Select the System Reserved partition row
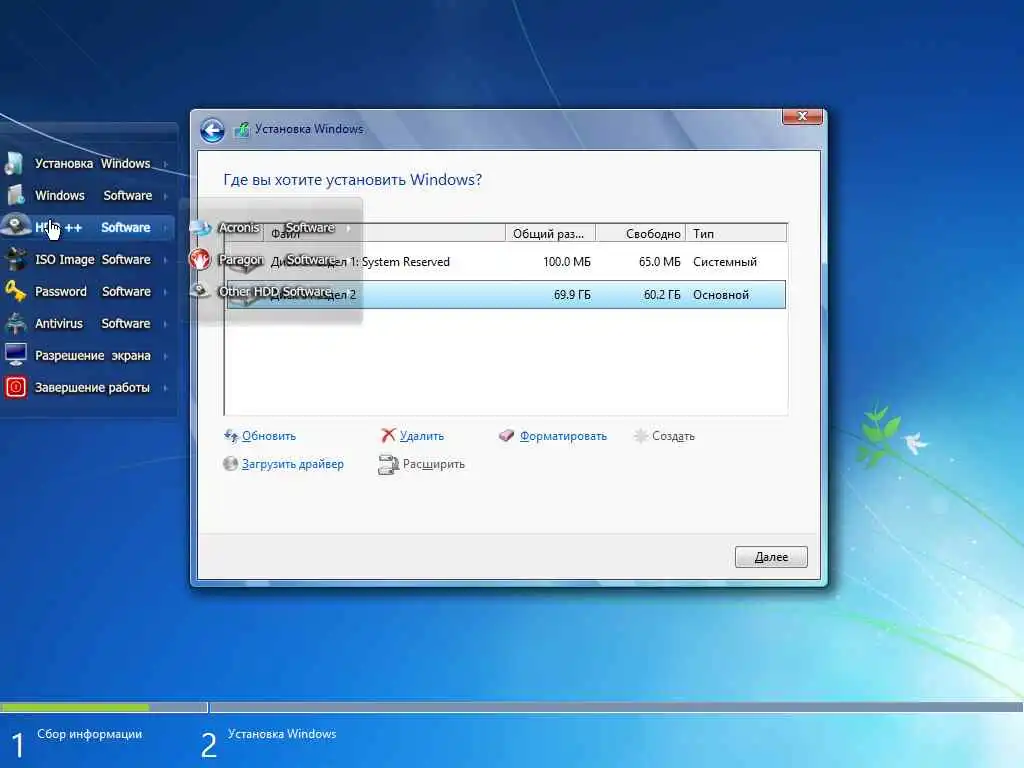 click(506, 262)
